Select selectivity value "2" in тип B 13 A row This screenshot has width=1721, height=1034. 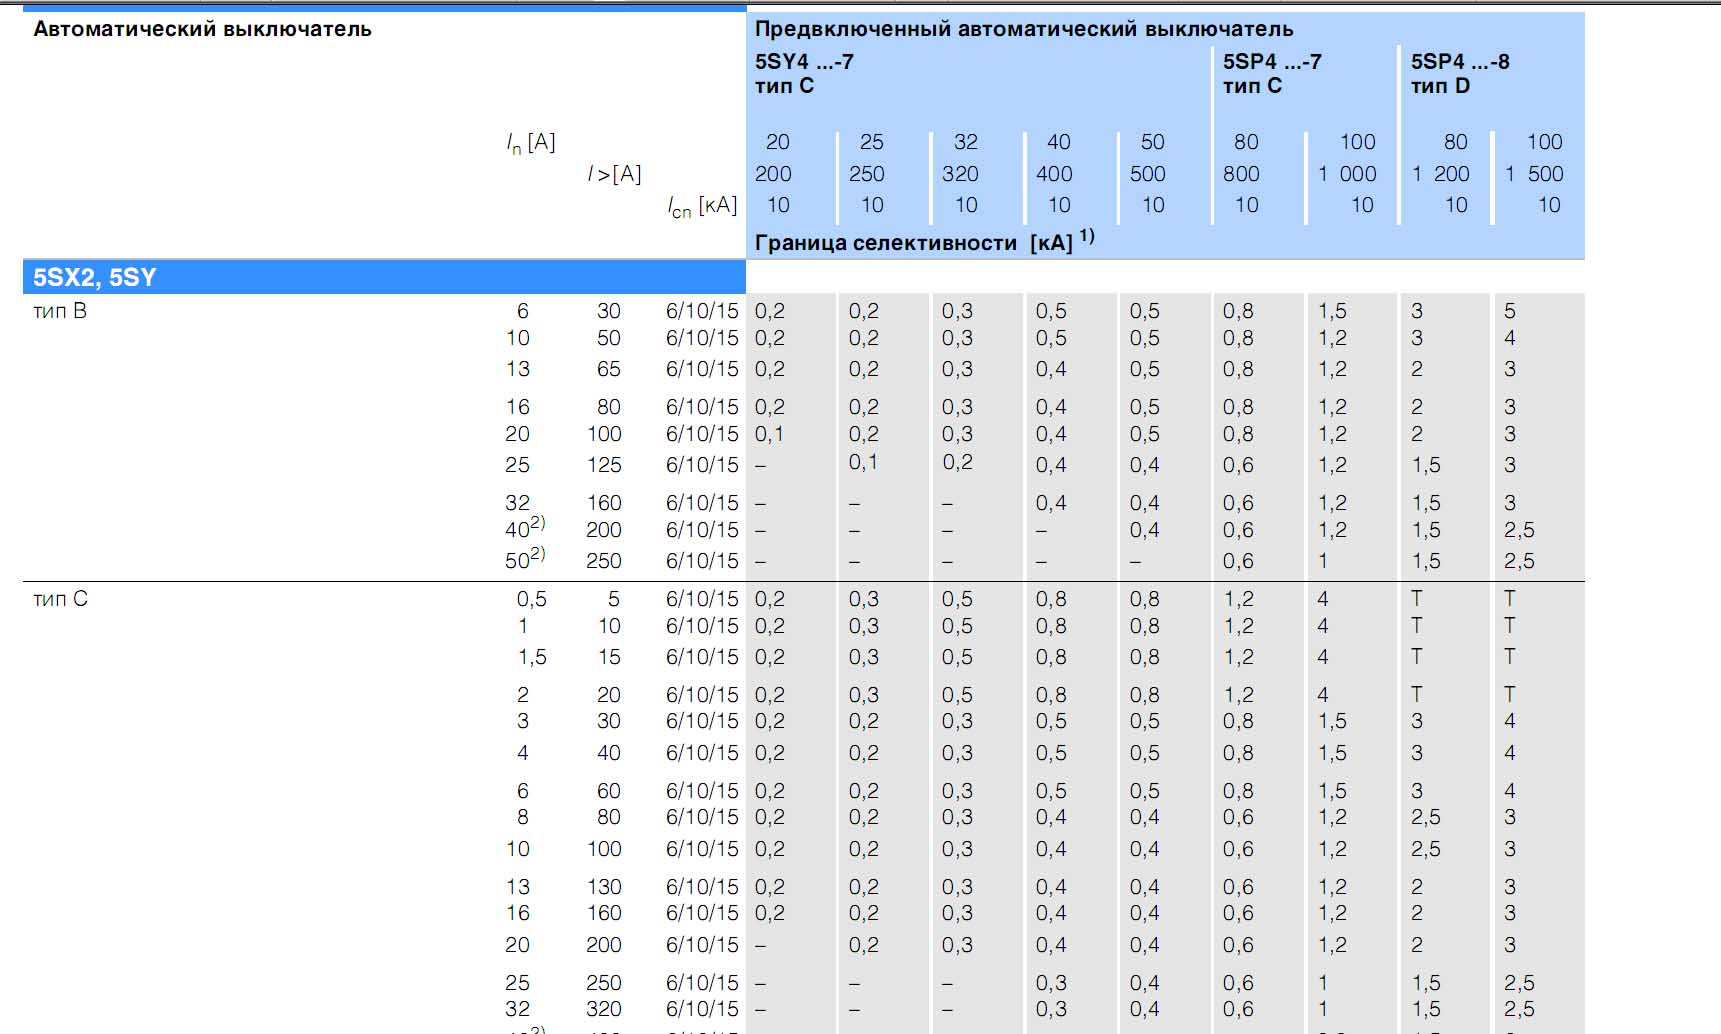[1417, 369]
